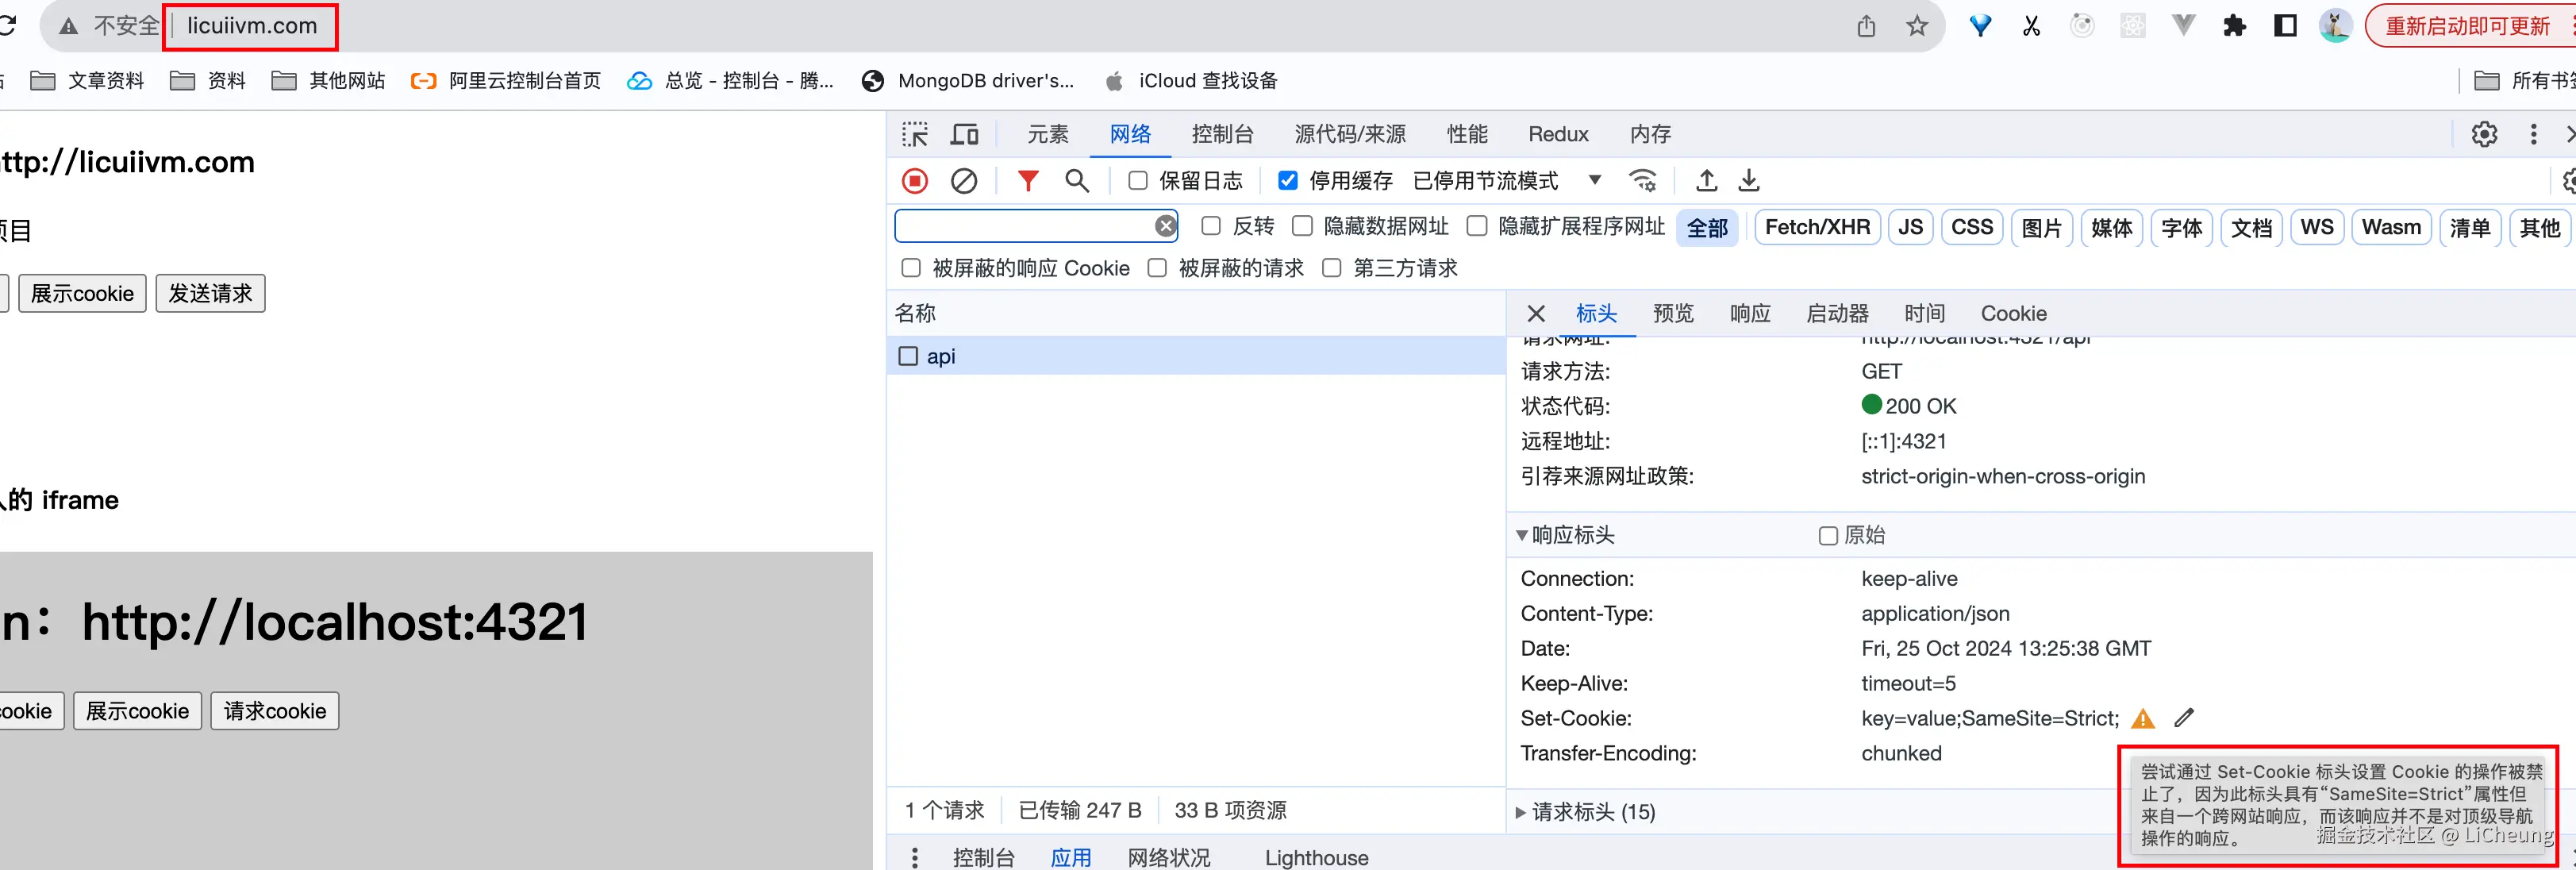Switch to the 控制台 DevTools tab
Image resolution: width=2576 pixels, height=870 pixels.
[x=1222, y=134]
